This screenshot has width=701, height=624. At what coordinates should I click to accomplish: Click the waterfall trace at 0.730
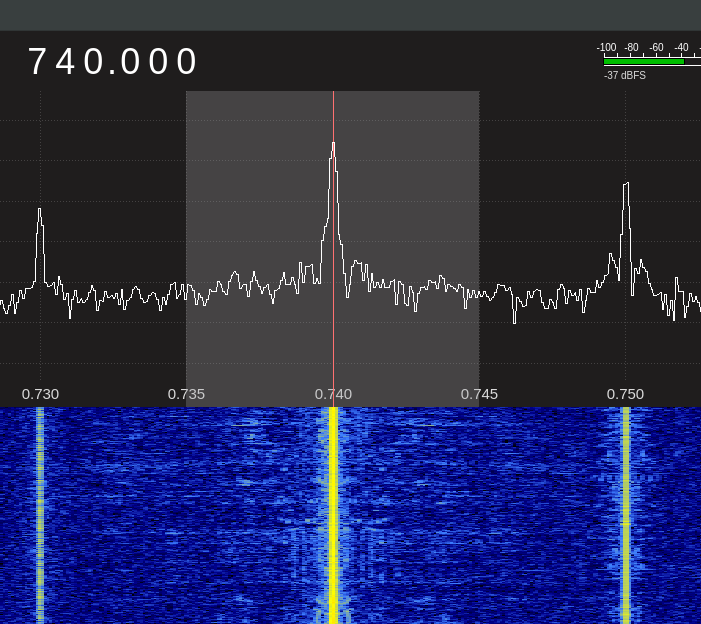pos(40,515)
